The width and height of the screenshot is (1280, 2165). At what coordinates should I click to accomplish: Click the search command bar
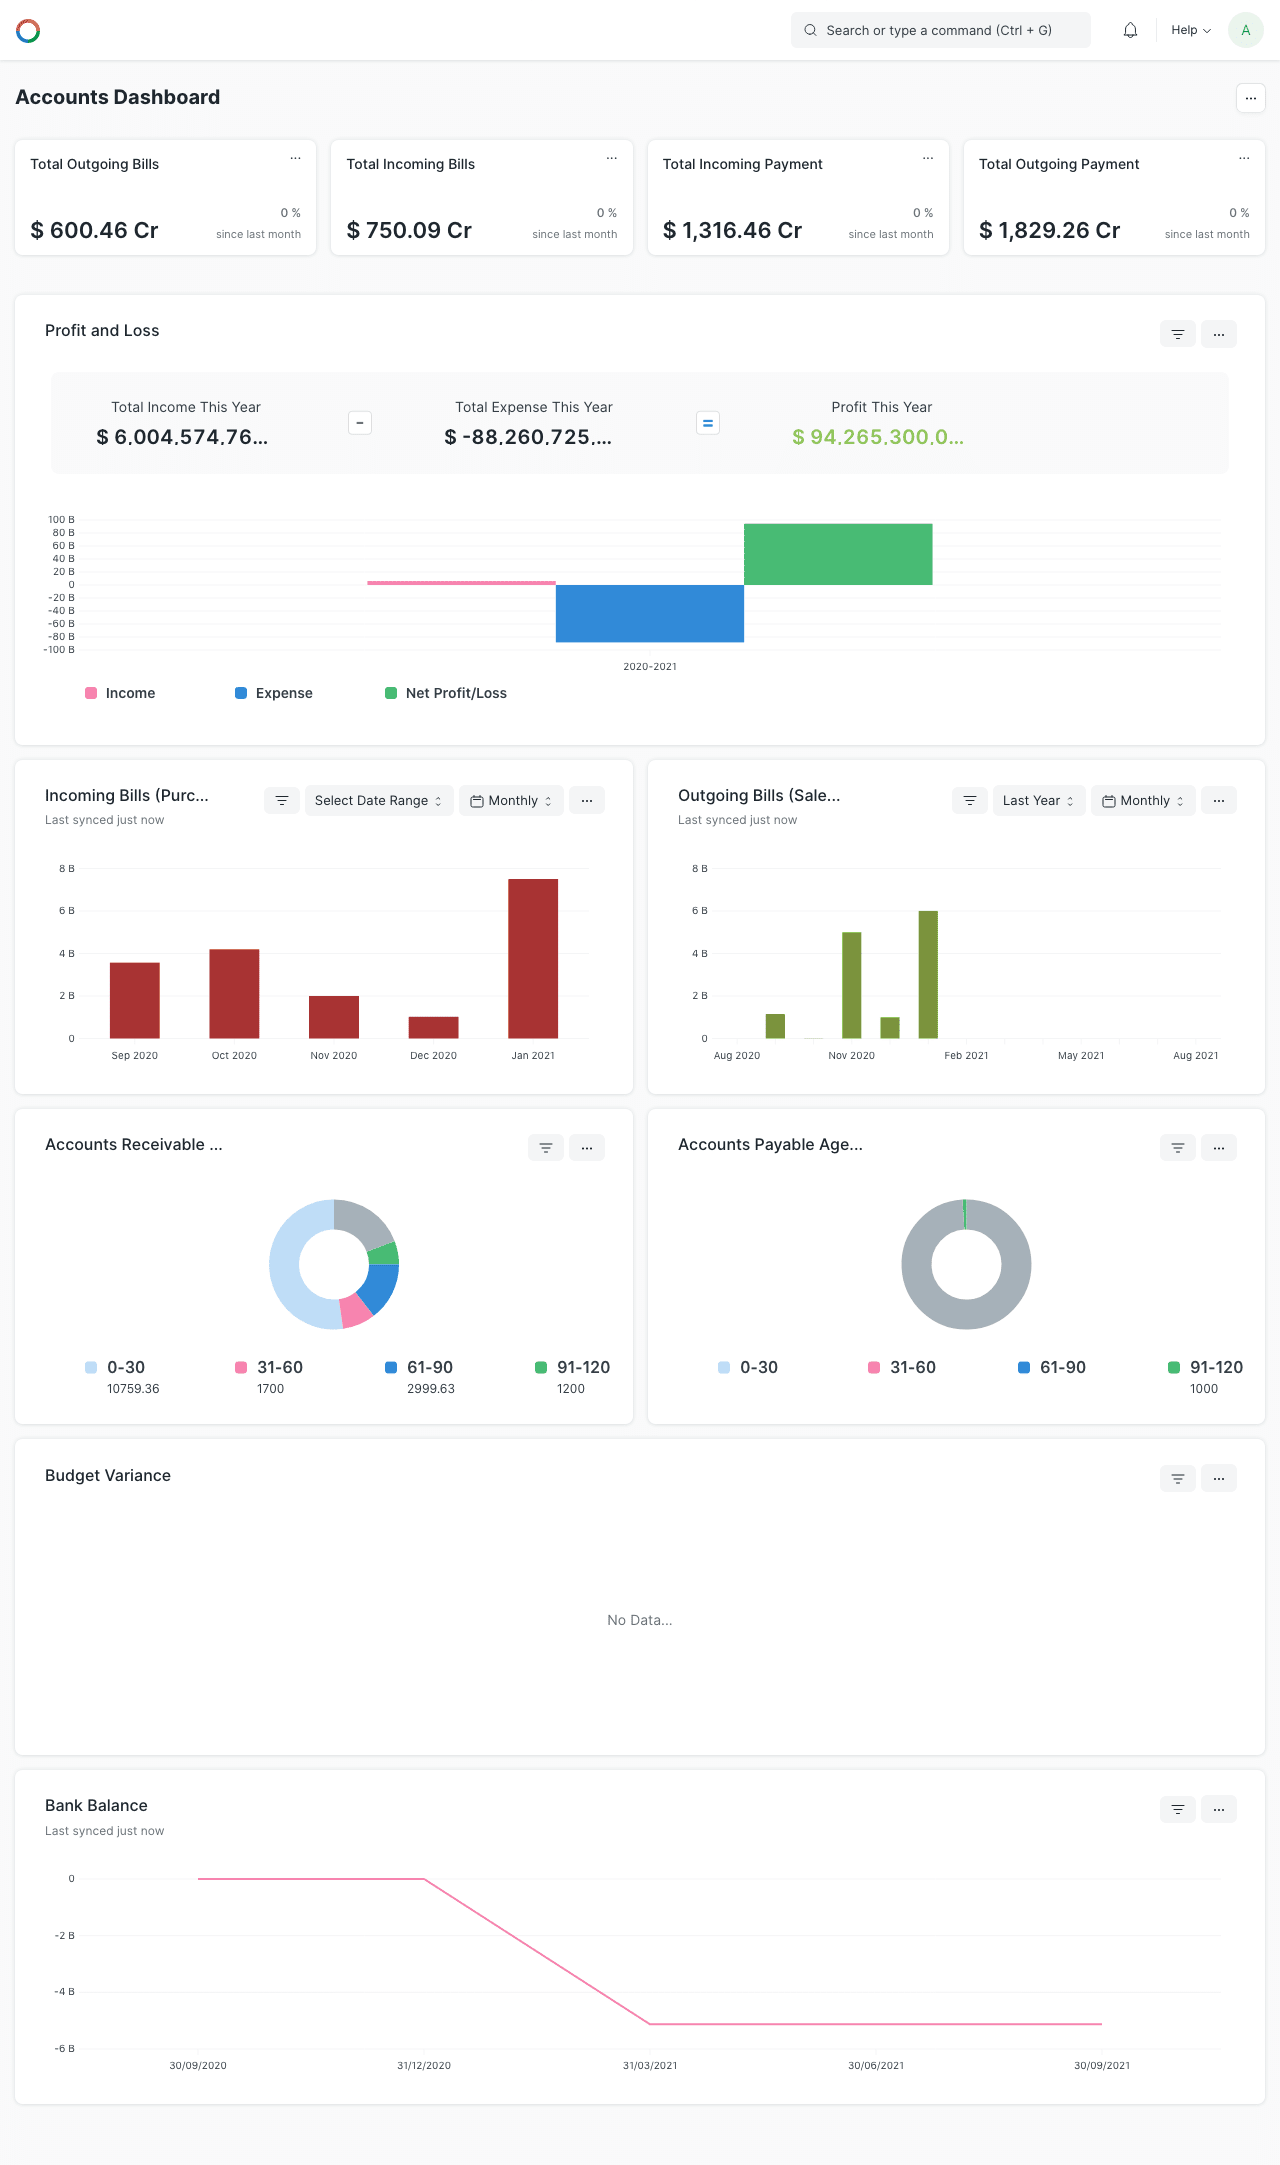click(x=940, y=30)
